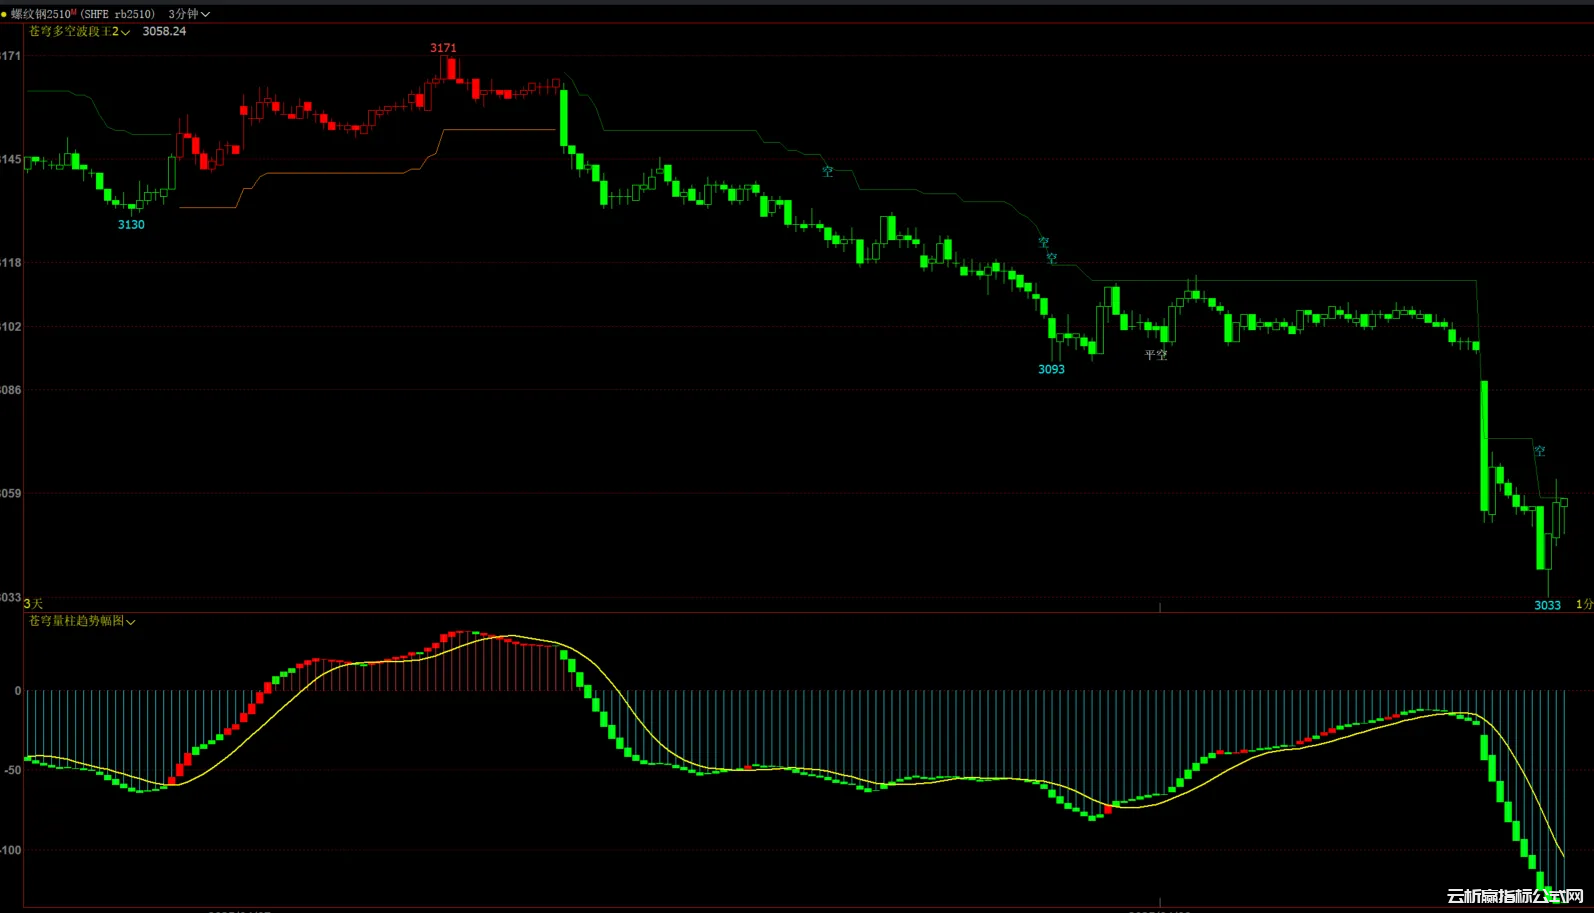
Task: Click the 3天 range label
Action: pos(33,604)
